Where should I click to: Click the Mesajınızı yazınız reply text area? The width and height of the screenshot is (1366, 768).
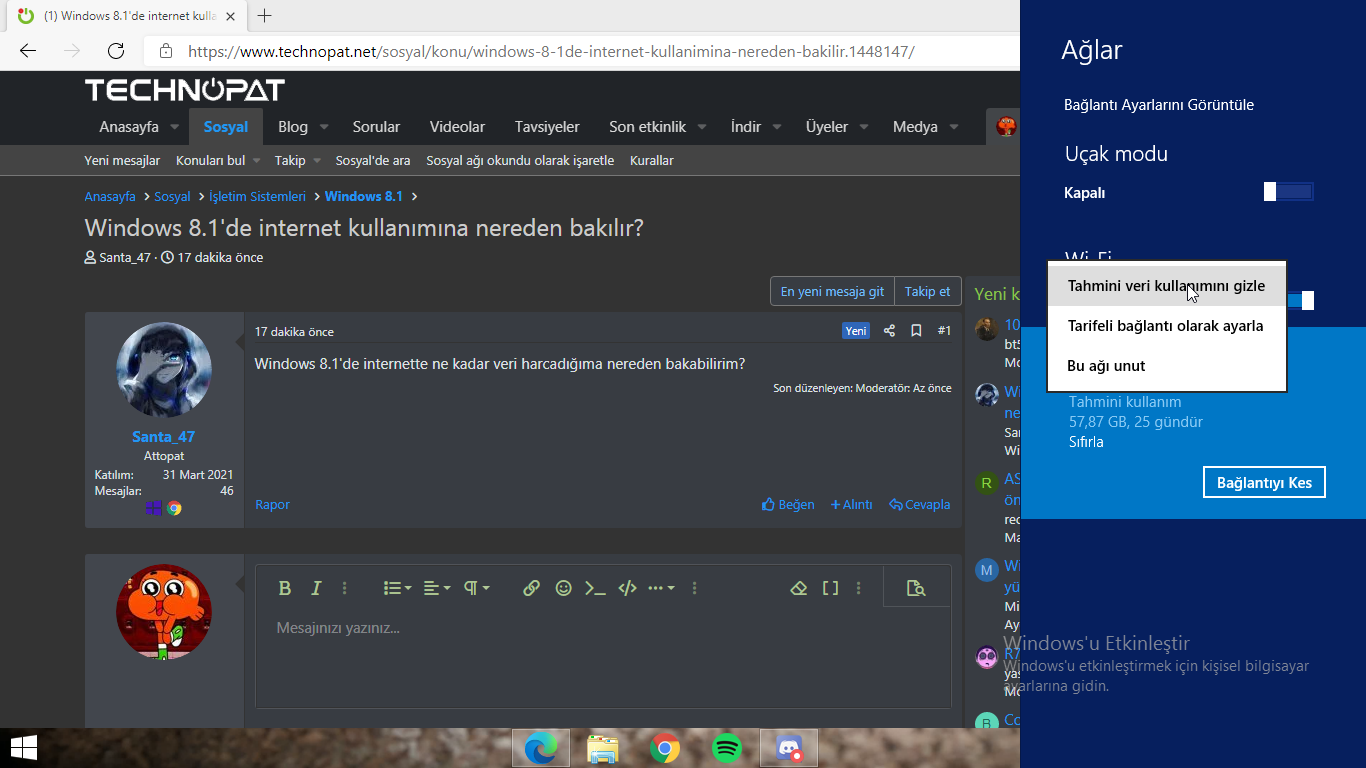click(x=603, y=660)
